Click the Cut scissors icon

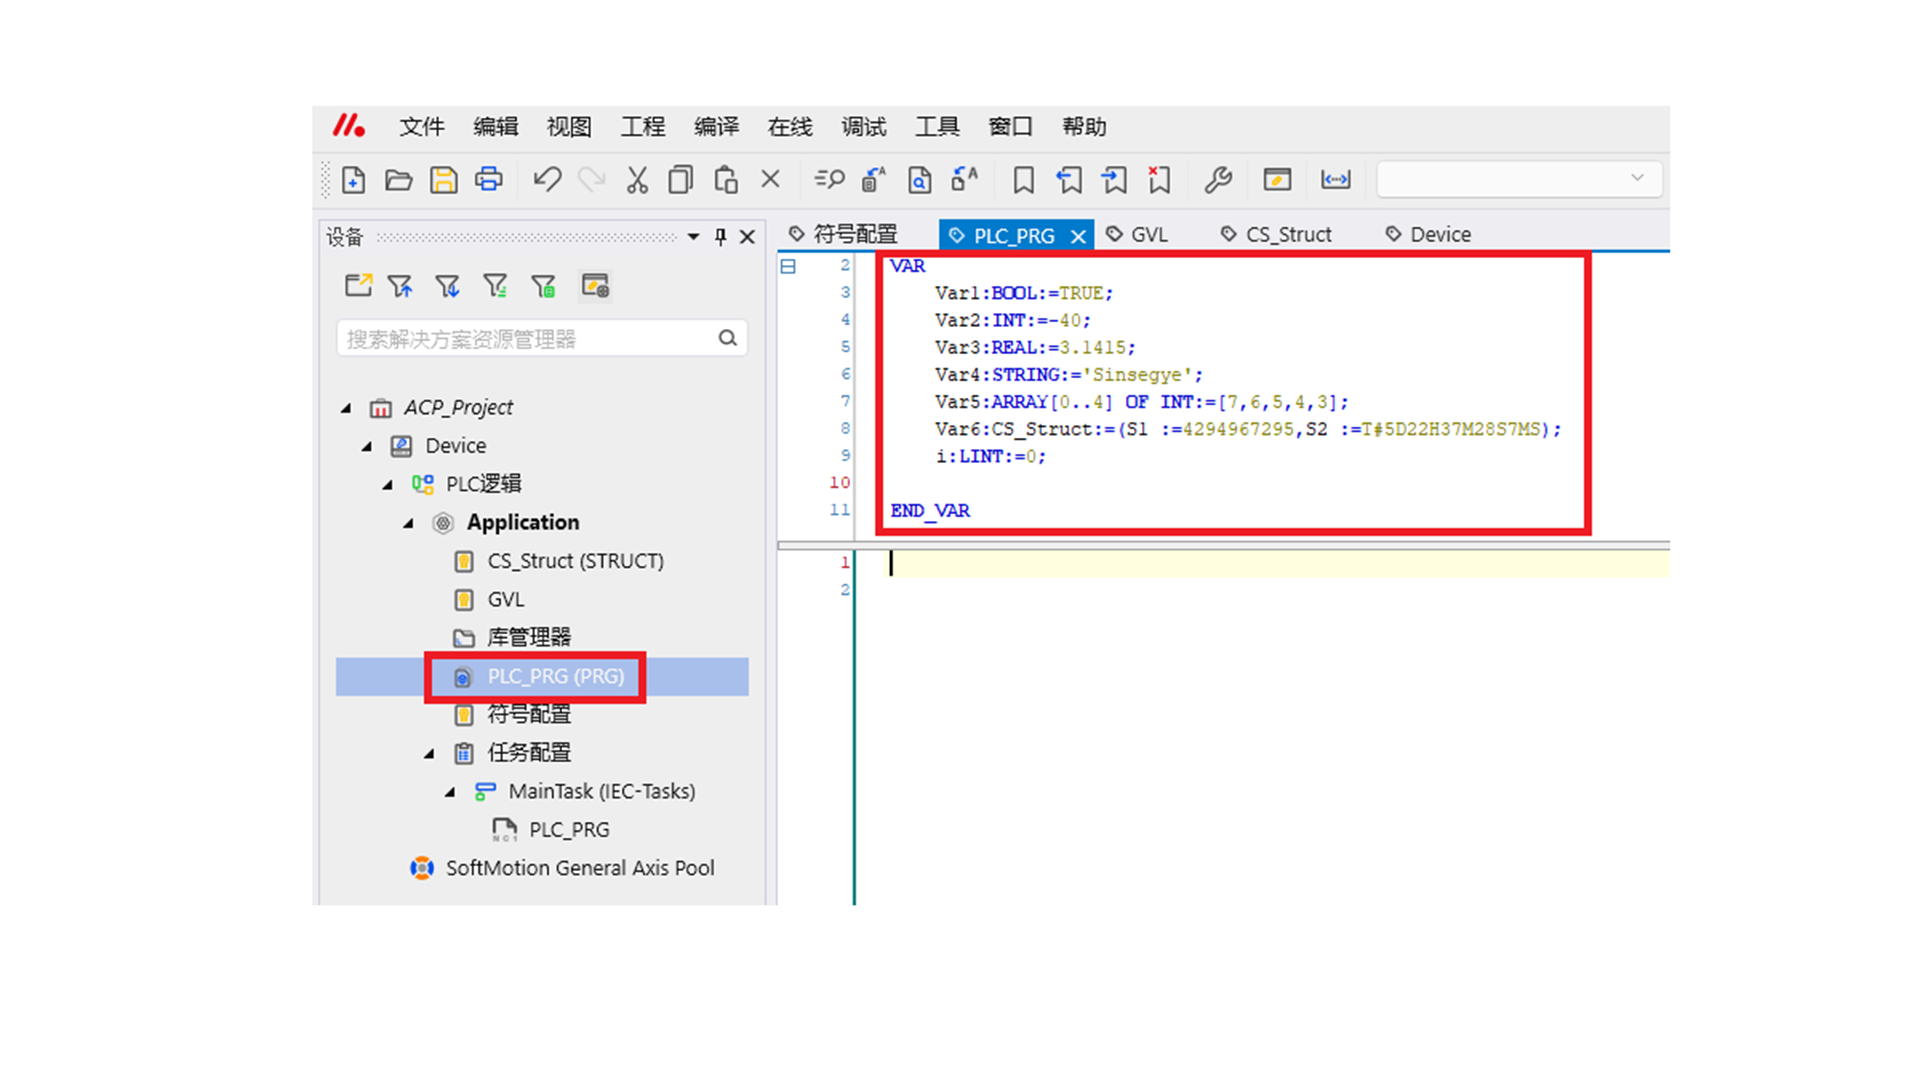click(637, 180)
